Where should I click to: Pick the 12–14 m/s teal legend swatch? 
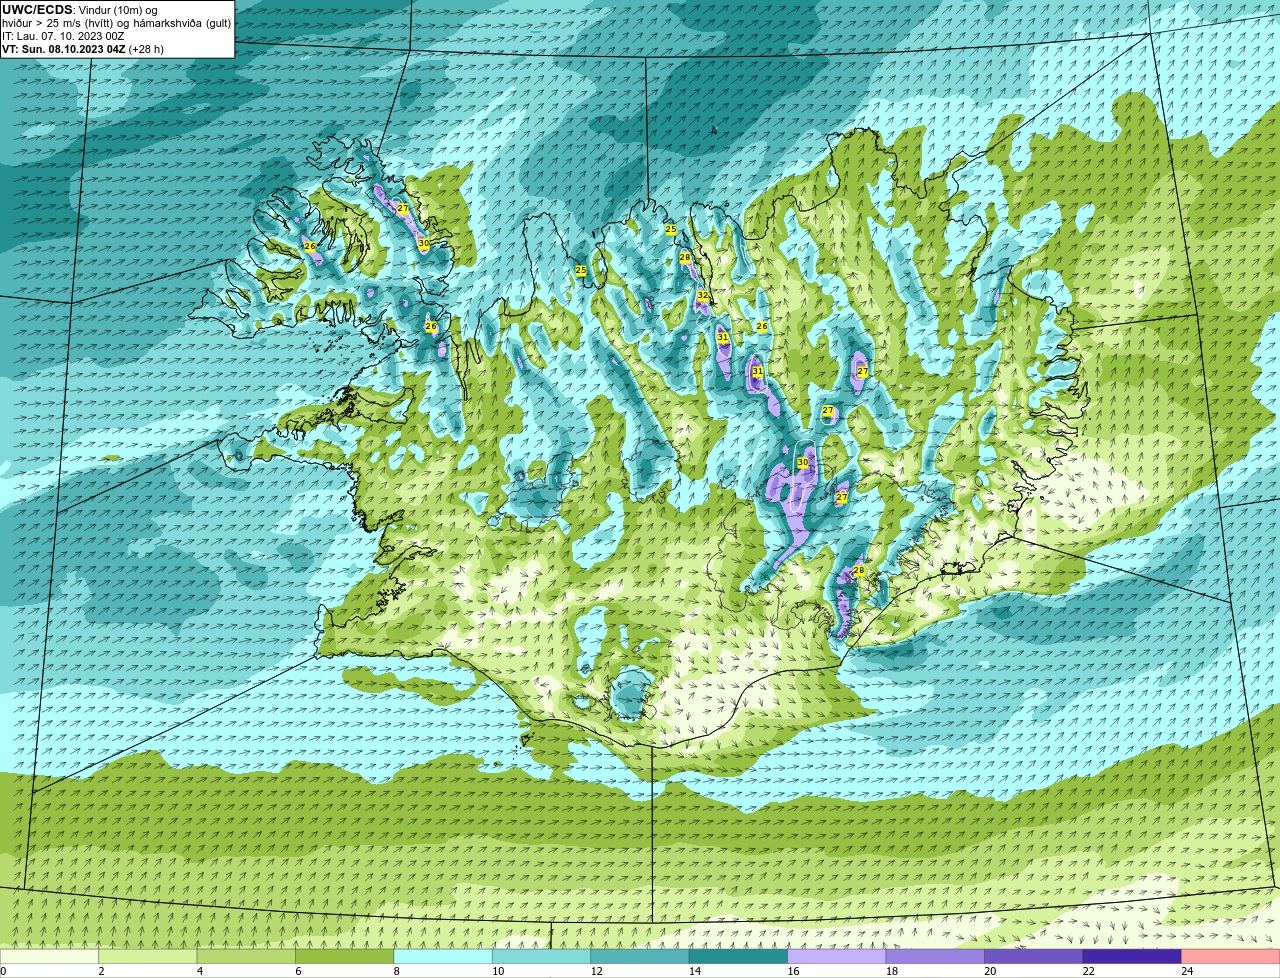coord(640,957)
